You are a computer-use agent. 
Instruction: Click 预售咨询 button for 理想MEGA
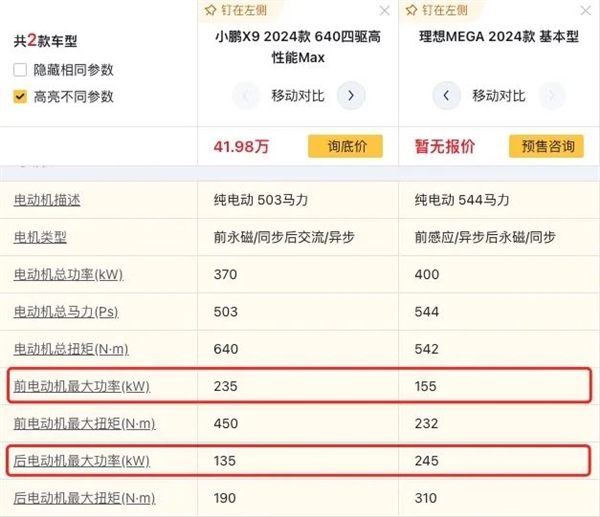pos(547,146)
